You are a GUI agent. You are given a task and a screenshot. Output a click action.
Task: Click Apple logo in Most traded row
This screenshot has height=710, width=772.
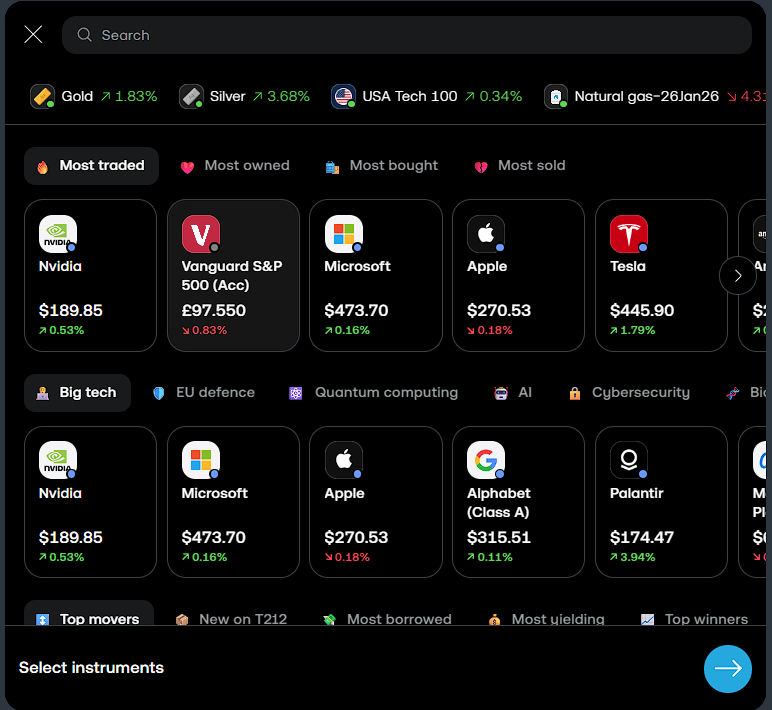pyautogui.click(x=486, y=234)
